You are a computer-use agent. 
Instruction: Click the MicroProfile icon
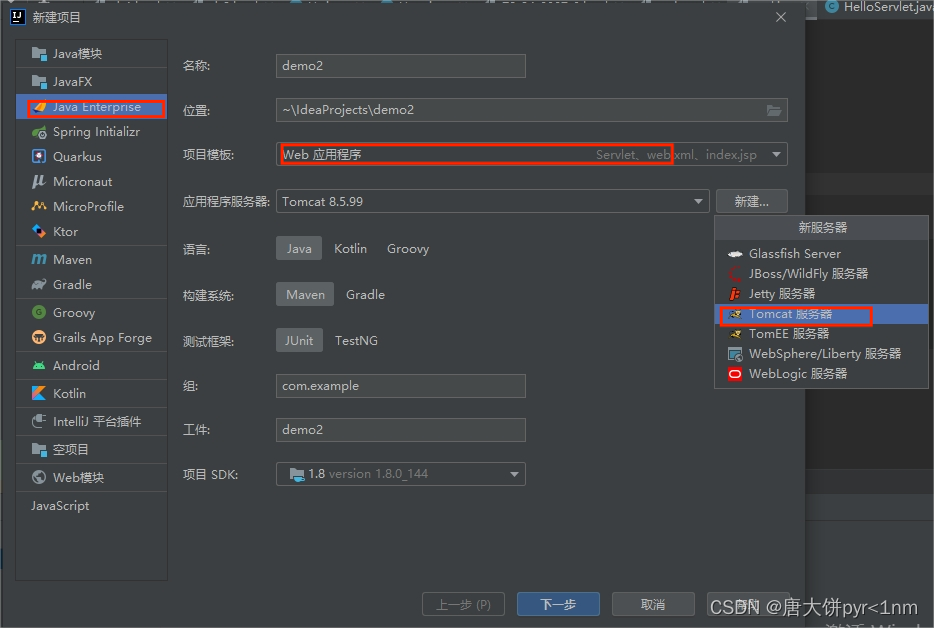39,206
